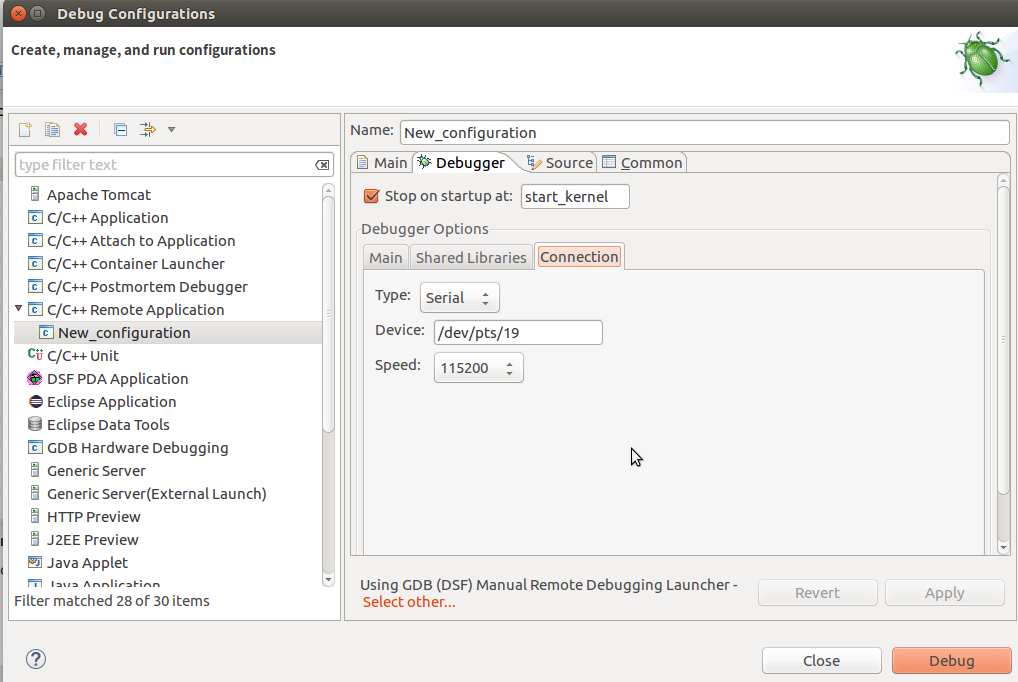Open the Speed baud rate dropdown
Image resolution: width=1018 pixels, height=682 pixels.
point(478,368)
